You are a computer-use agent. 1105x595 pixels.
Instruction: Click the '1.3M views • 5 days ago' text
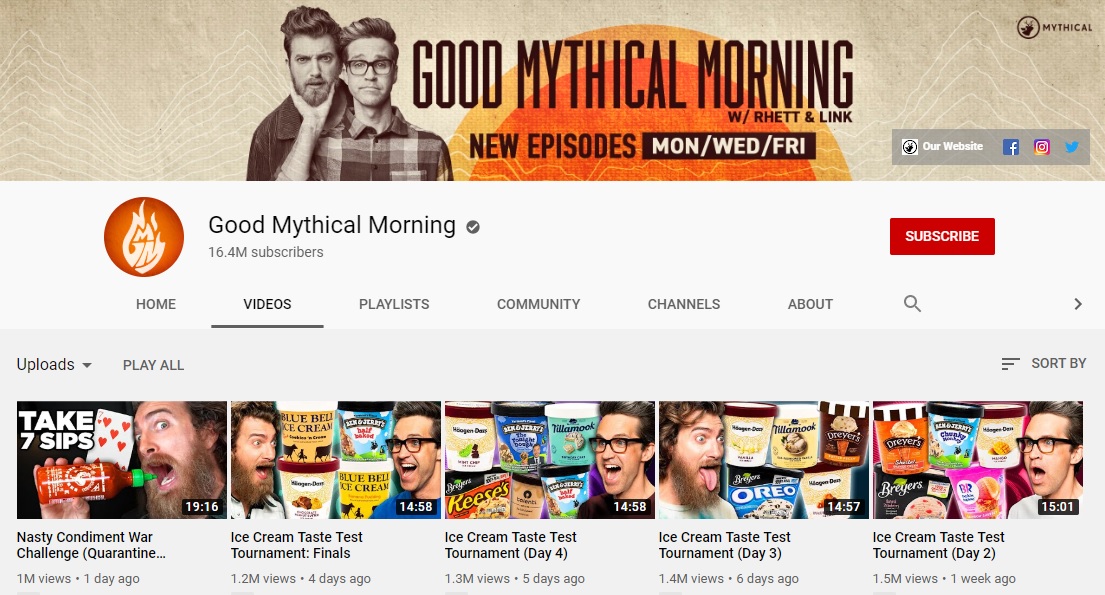[x=515, y=579]
